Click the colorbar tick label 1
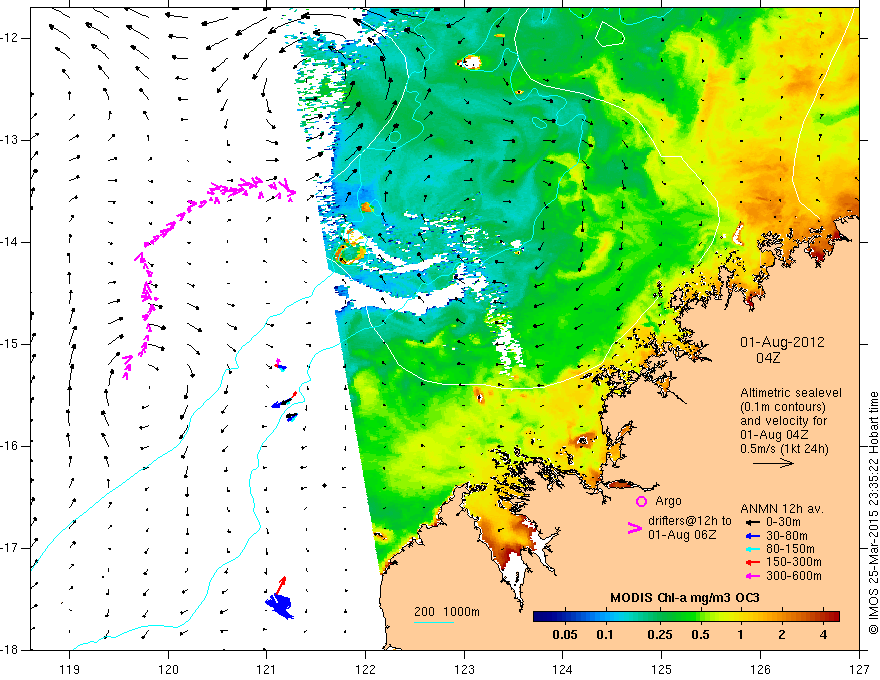The image size is (880, 680). point(741,635)
